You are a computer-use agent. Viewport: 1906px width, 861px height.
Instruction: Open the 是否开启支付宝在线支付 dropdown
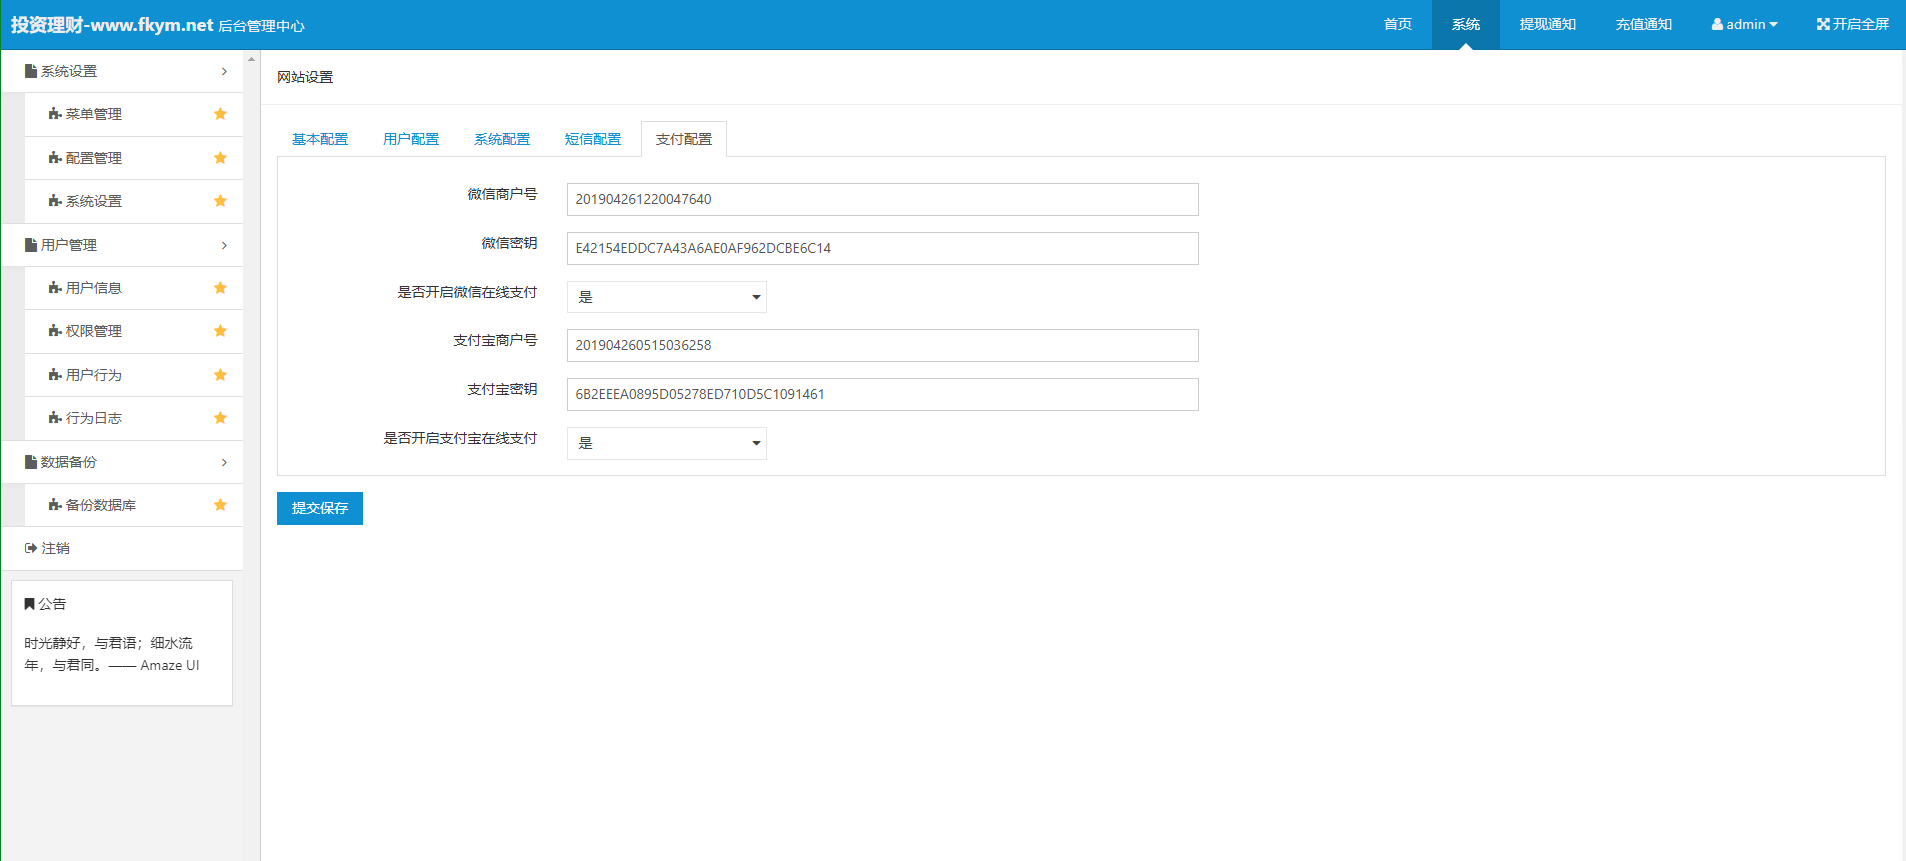click(666, 443)
